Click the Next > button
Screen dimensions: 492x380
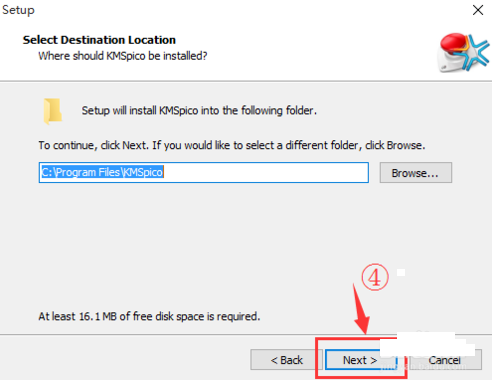pos(361,360)
